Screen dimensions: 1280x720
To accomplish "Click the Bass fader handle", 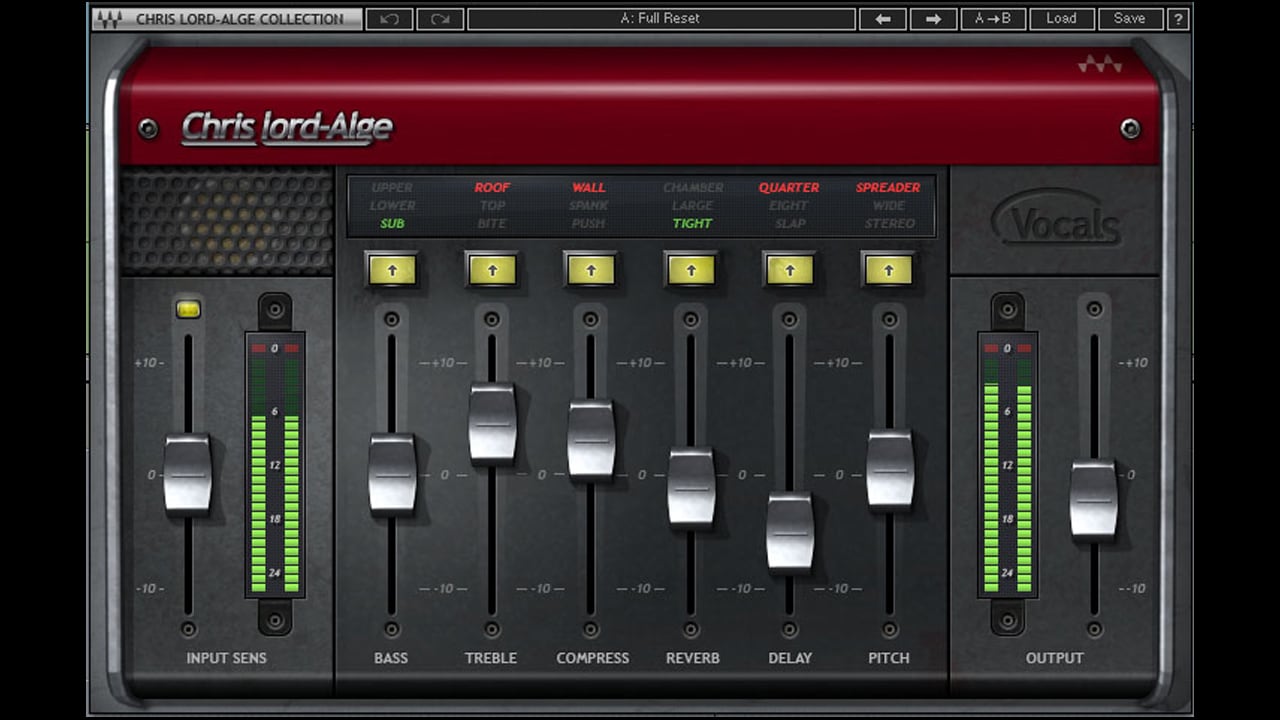I will (x=392, y=474).
